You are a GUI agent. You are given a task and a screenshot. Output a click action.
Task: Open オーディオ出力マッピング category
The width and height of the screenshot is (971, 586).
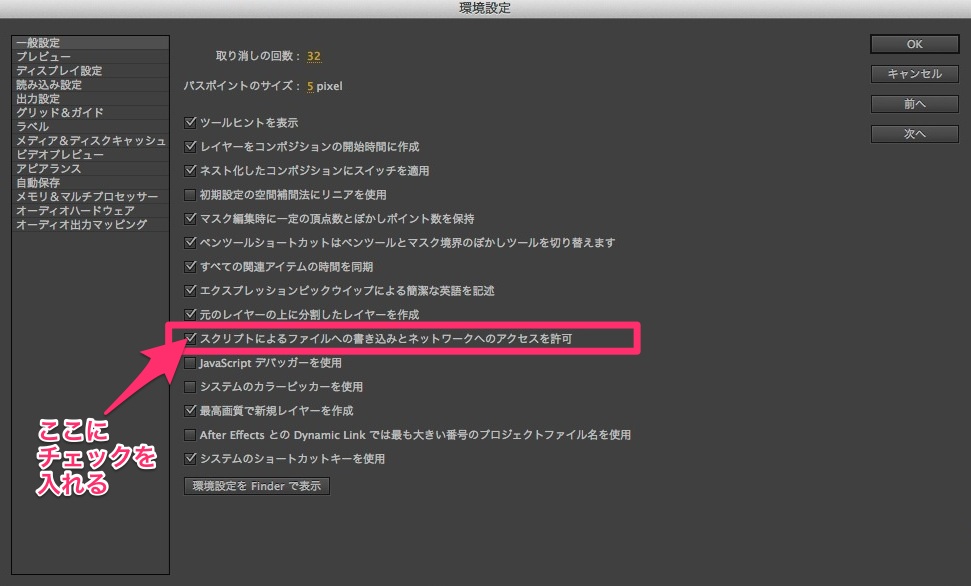[90, 224]
